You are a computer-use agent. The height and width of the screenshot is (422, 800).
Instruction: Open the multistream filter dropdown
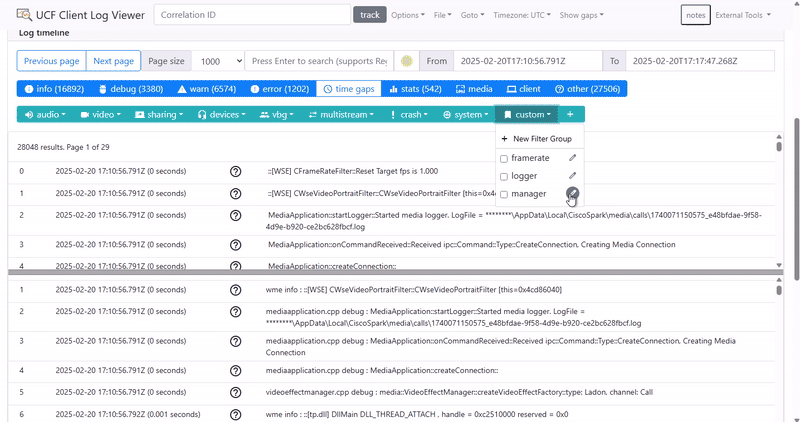(341, 114)
